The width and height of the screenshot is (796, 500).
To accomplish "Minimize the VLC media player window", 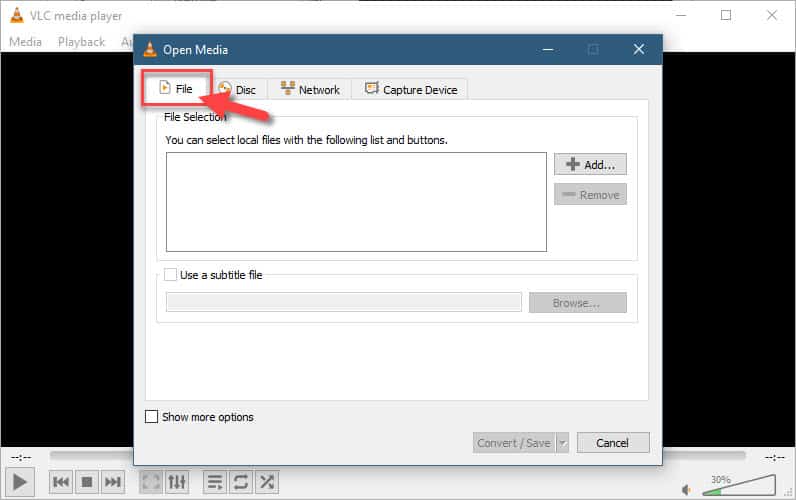I will [681, 15].
